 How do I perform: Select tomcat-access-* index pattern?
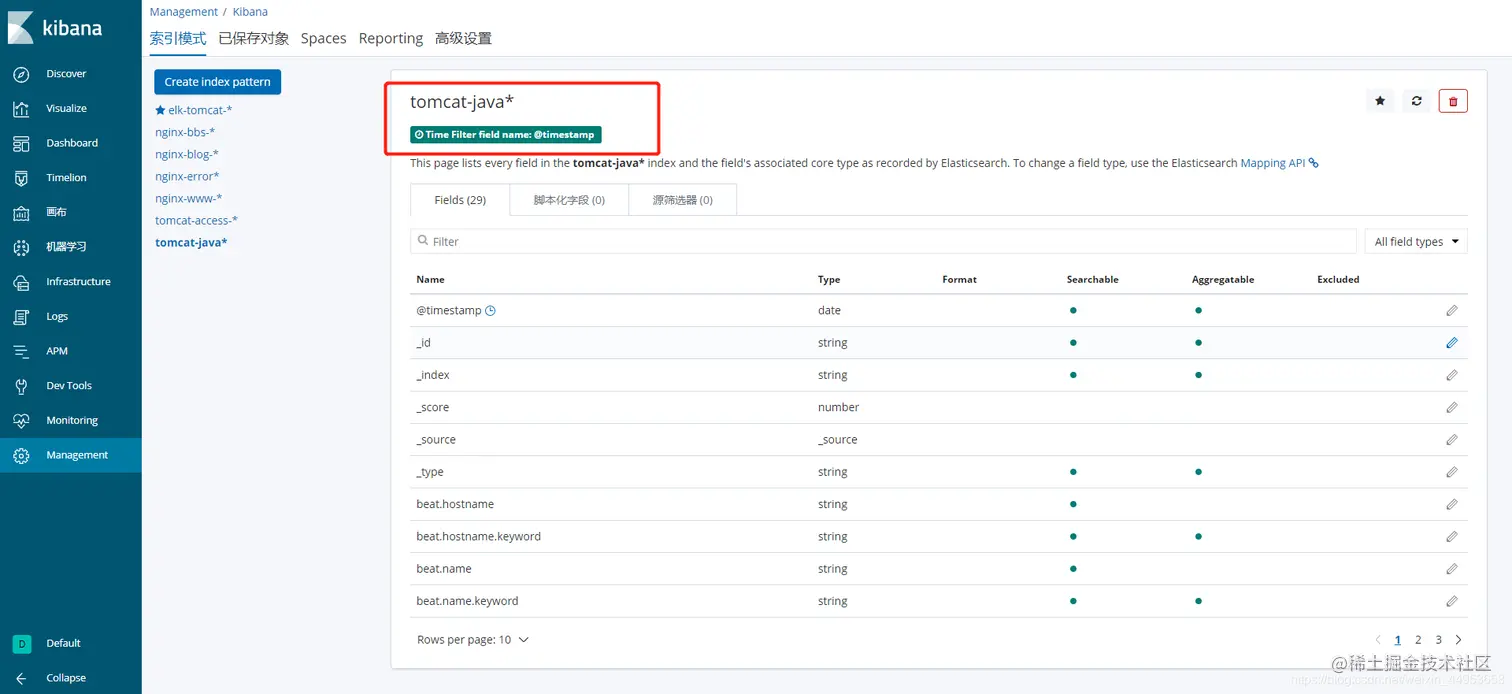pos(196,220)
